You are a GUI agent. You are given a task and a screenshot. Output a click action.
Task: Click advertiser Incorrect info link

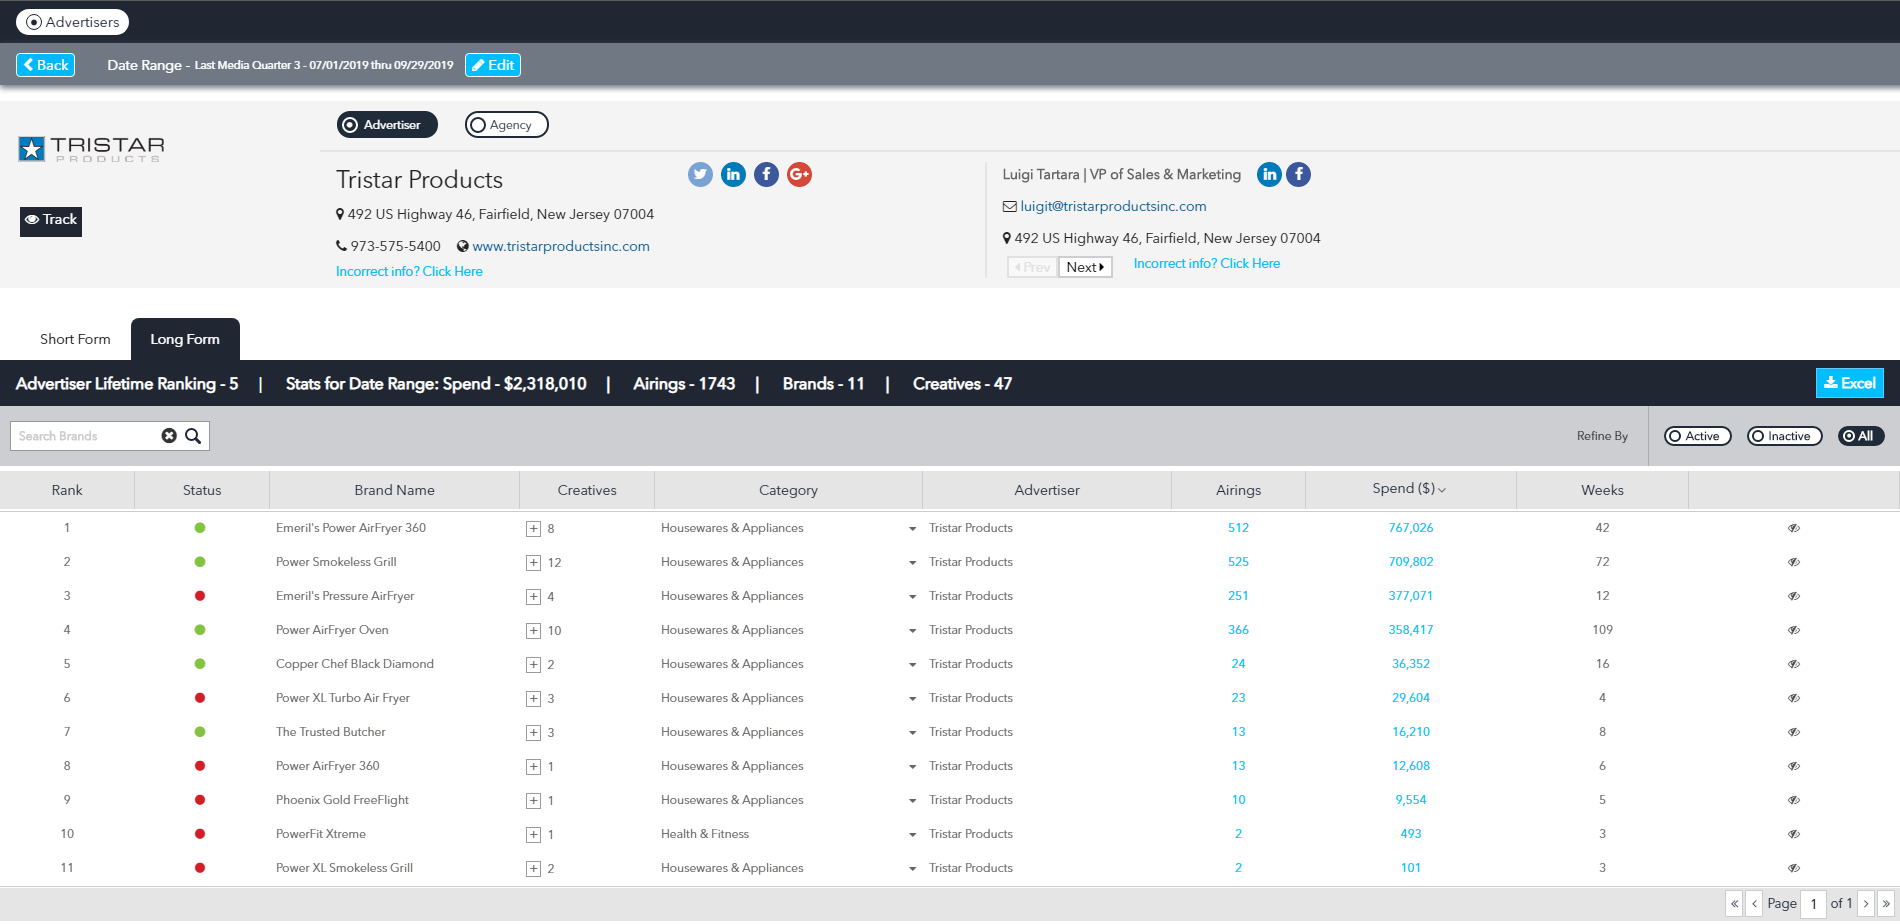point(409,271)
